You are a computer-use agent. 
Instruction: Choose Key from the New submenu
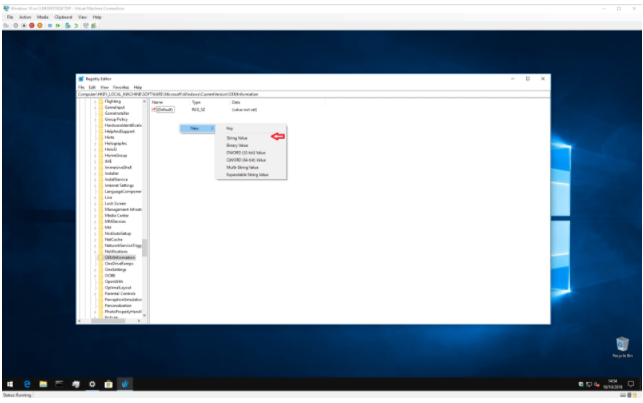[x=251, y=128]
